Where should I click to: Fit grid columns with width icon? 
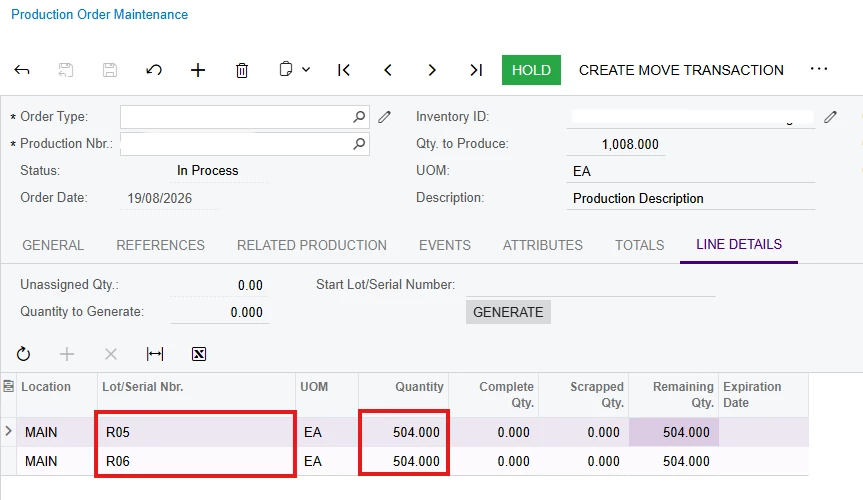pyautogui.click(x=155, y=354)
